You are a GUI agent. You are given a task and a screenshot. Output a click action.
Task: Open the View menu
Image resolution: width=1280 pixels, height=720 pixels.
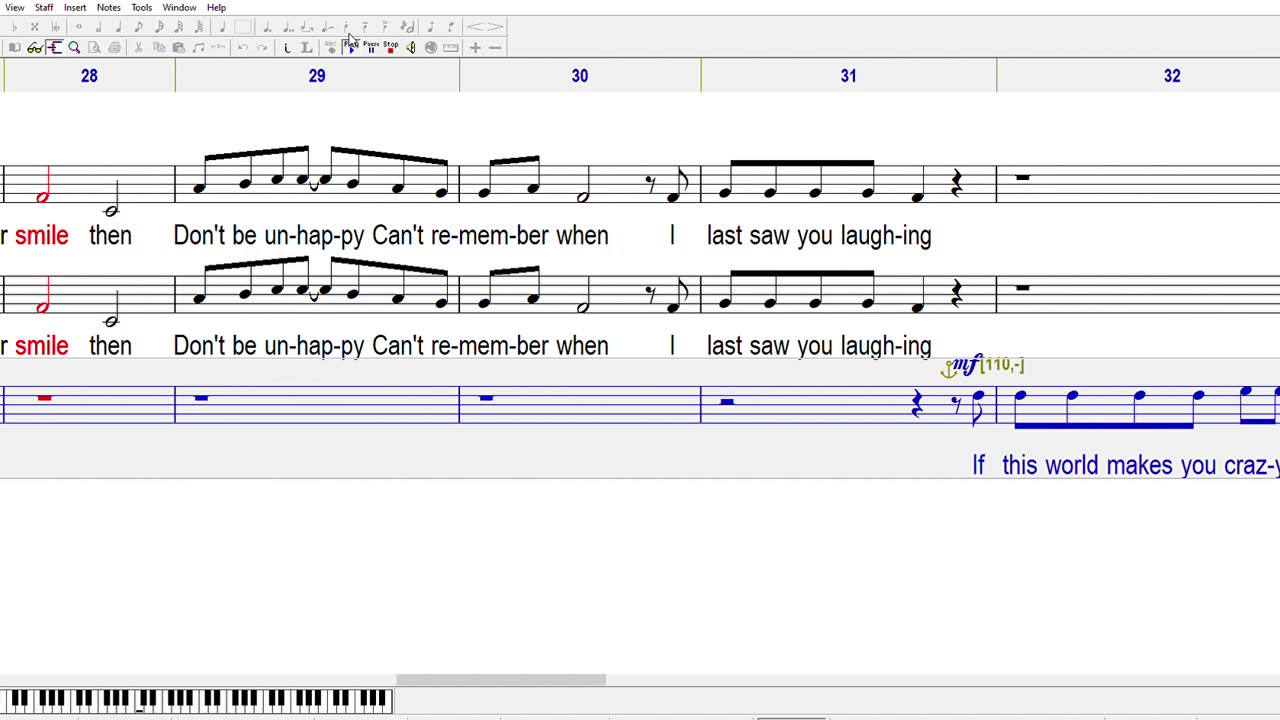point(14,7)
